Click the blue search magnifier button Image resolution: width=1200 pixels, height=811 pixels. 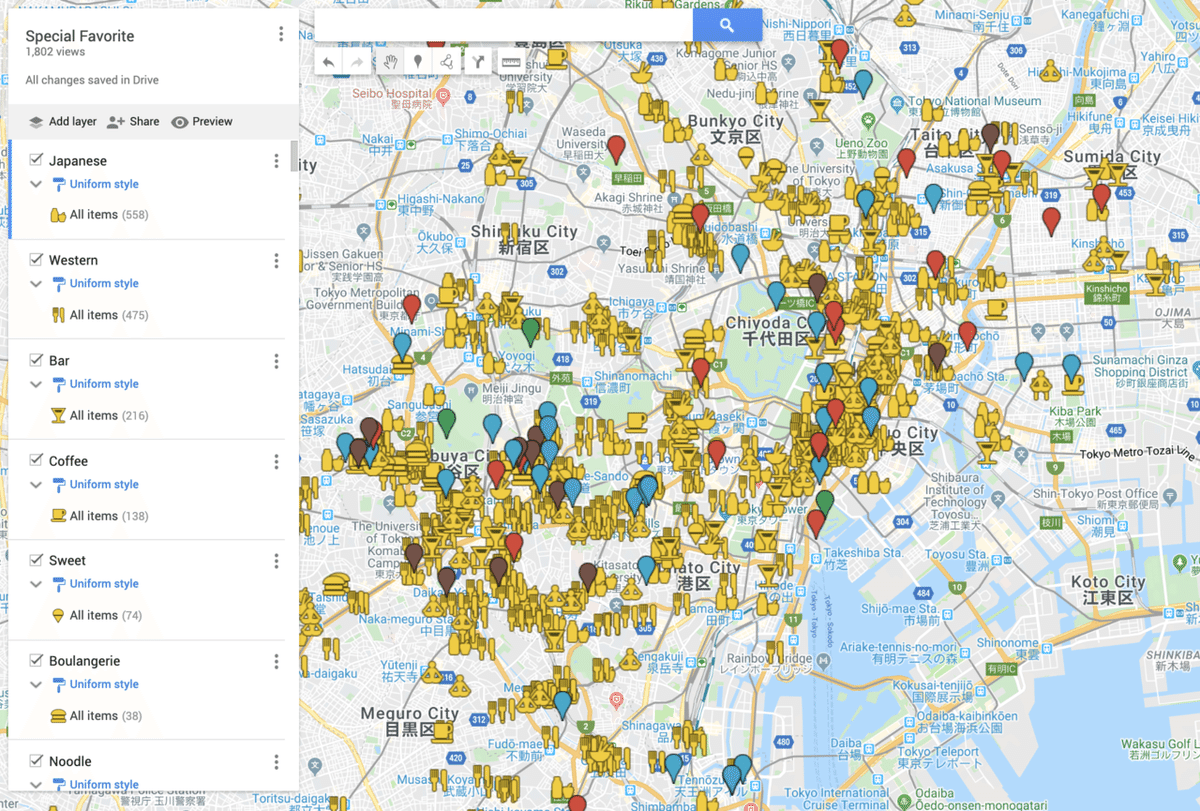(727, 26)
